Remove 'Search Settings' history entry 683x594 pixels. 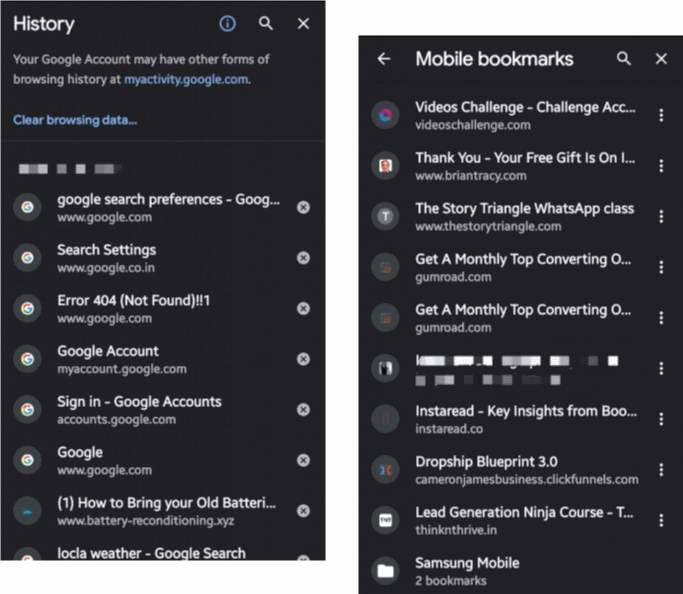pos(303,258)
